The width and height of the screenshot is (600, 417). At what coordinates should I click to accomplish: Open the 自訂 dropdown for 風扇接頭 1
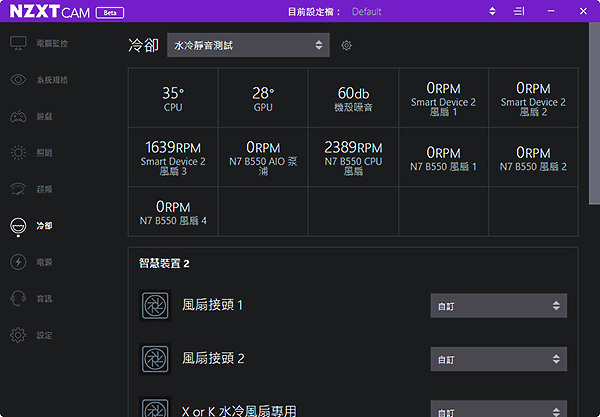coord(499,306)
